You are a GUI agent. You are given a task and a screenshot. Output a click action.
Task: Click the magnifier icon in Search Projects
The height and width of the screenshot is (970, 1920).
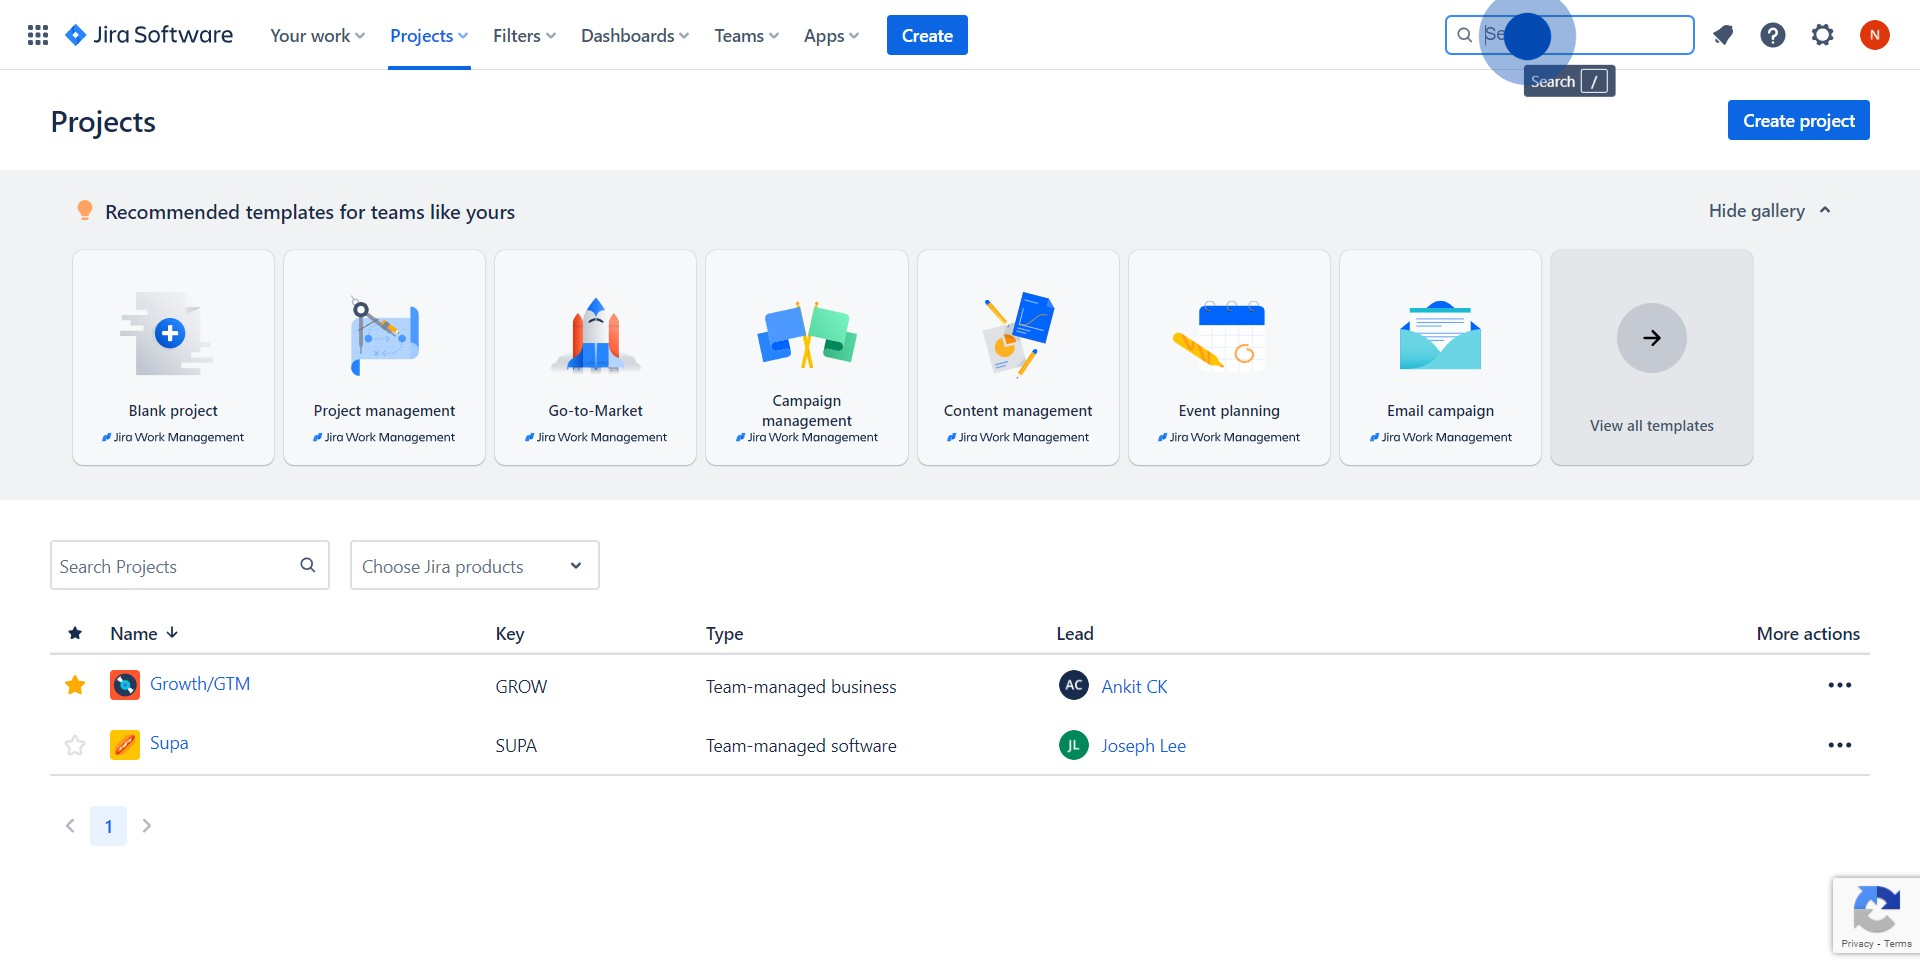point(308,565)
